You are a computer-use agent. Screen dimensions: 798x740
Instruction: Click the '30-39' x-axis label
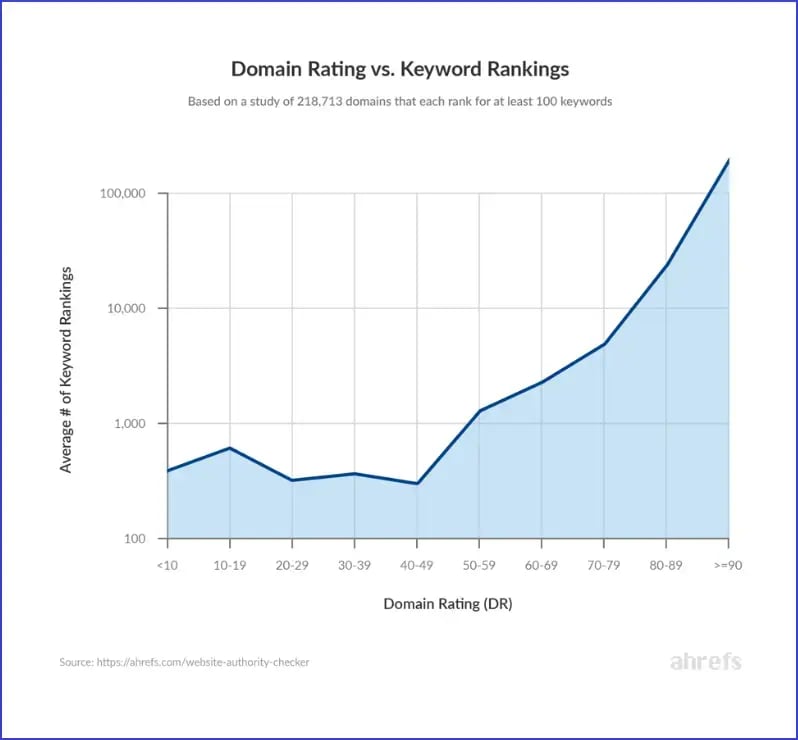354,565
